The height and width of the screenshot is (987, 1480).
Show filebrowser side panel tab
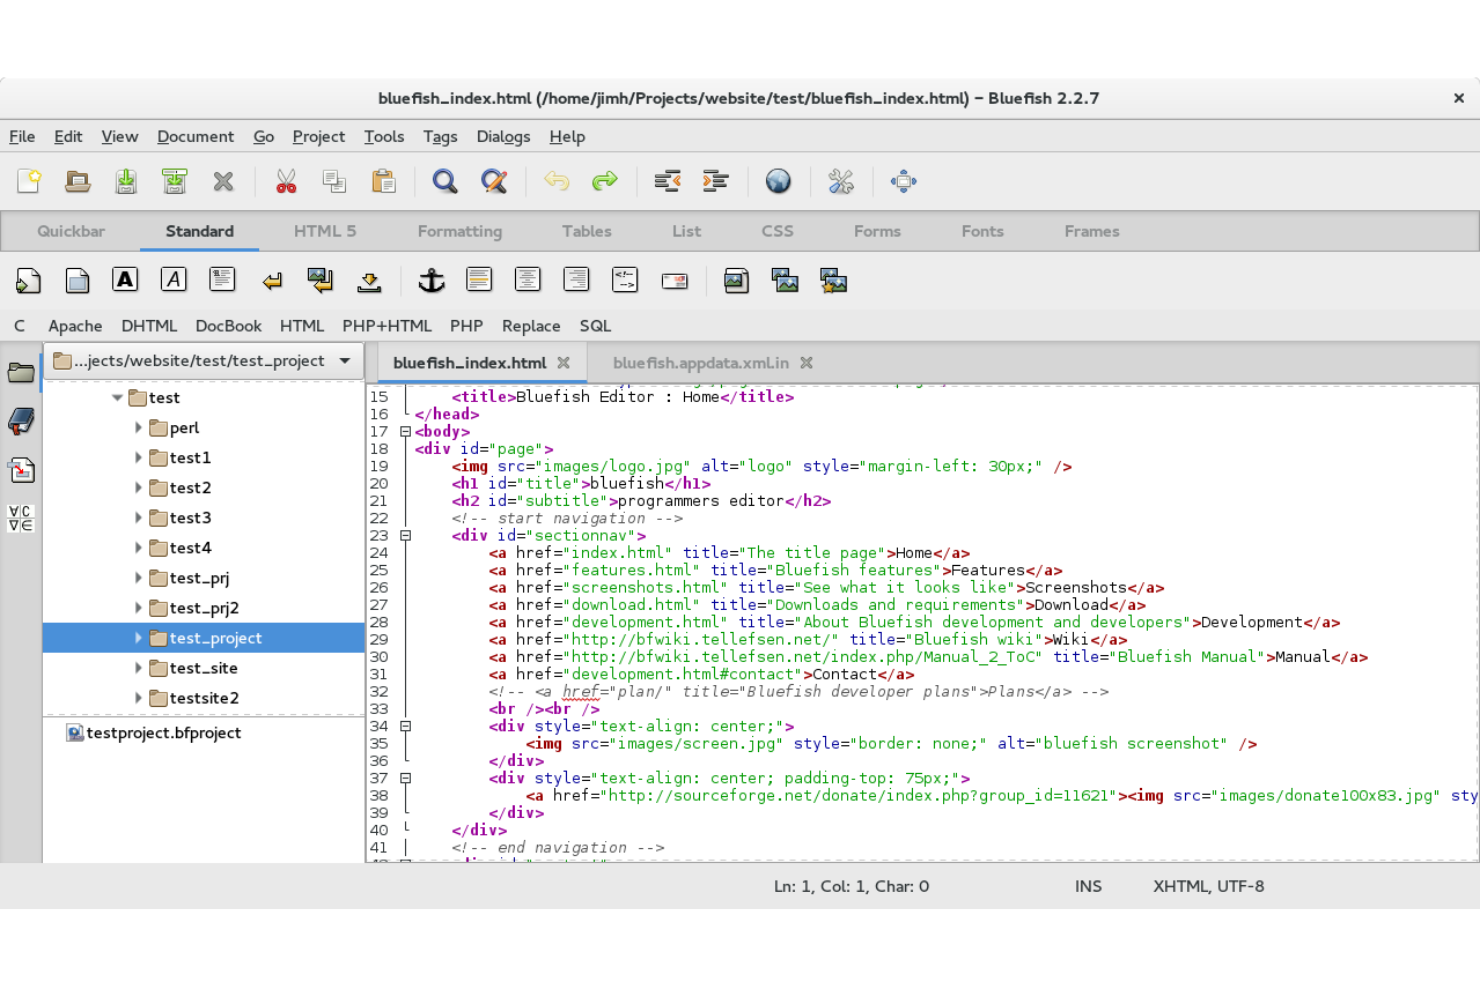[21, 373]
